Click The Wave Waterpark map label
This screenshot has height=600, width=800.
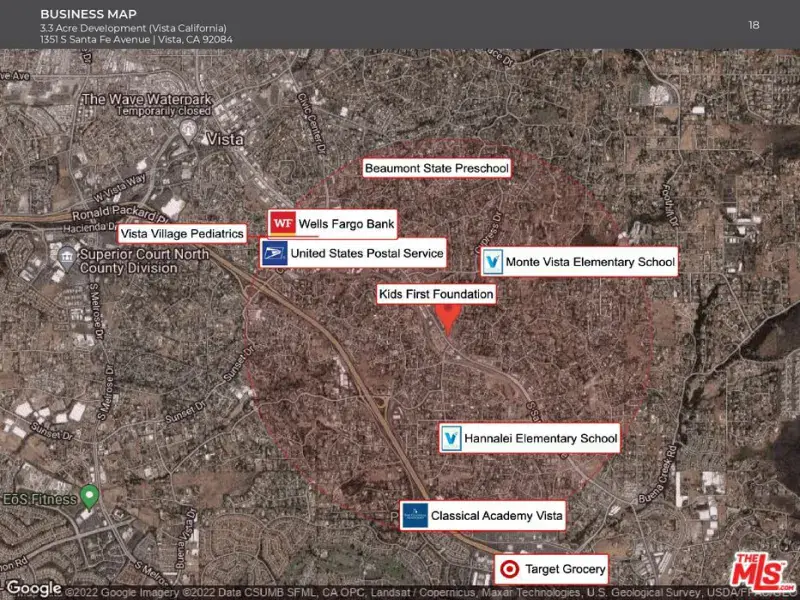tap(146, 99)
